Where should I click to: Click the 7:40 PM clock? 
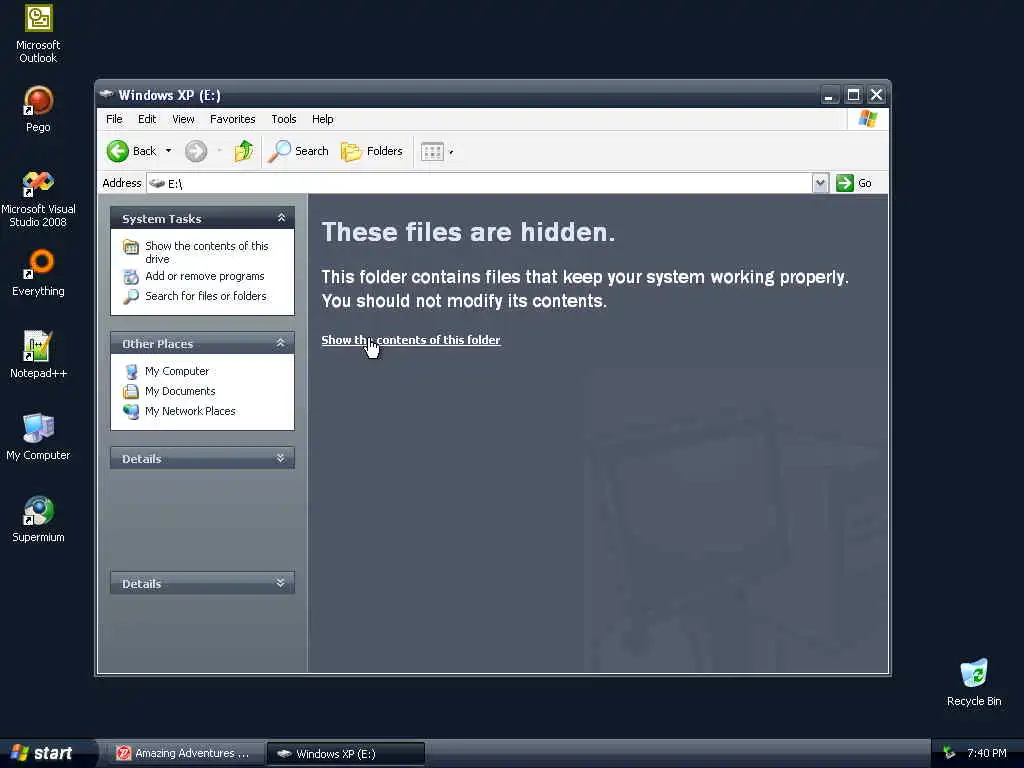(987, 753)
